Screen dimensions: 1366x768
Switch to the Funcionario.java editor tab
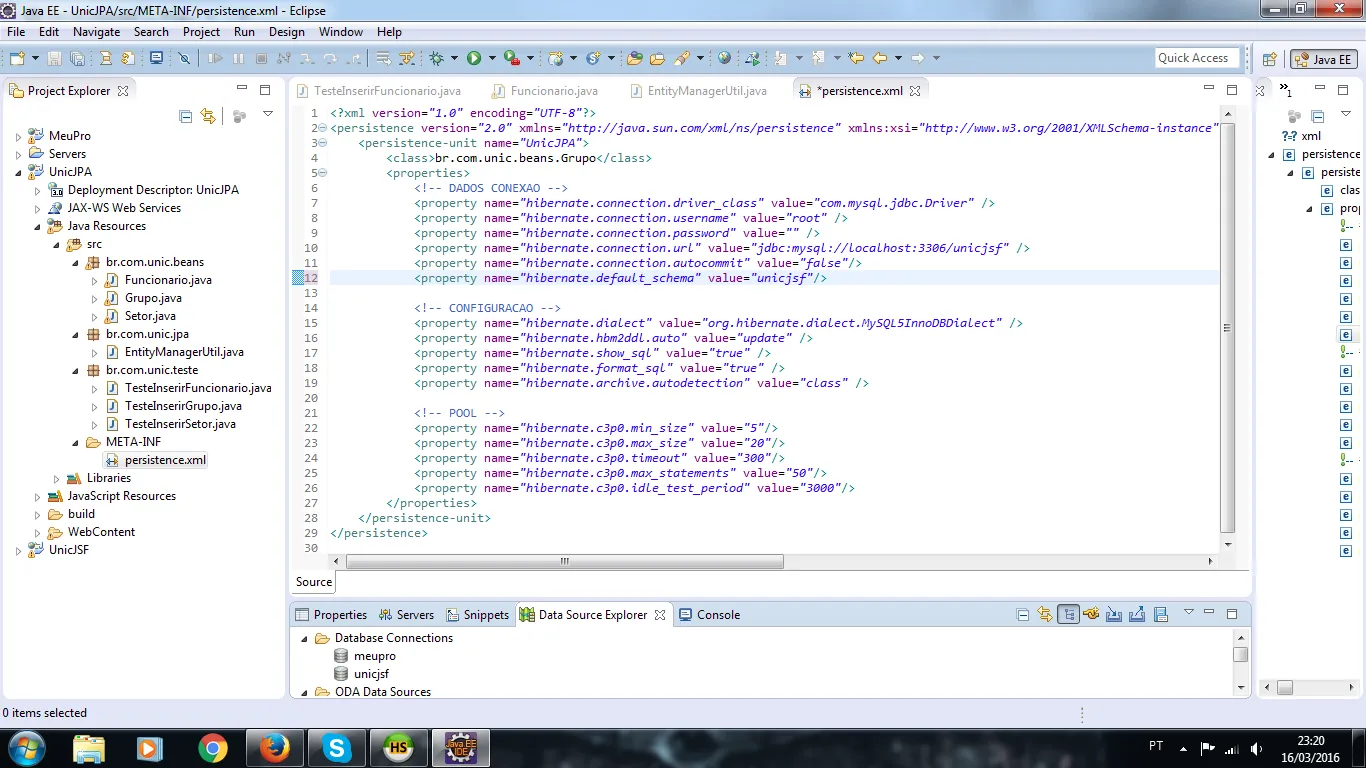[x=553, y=91]
